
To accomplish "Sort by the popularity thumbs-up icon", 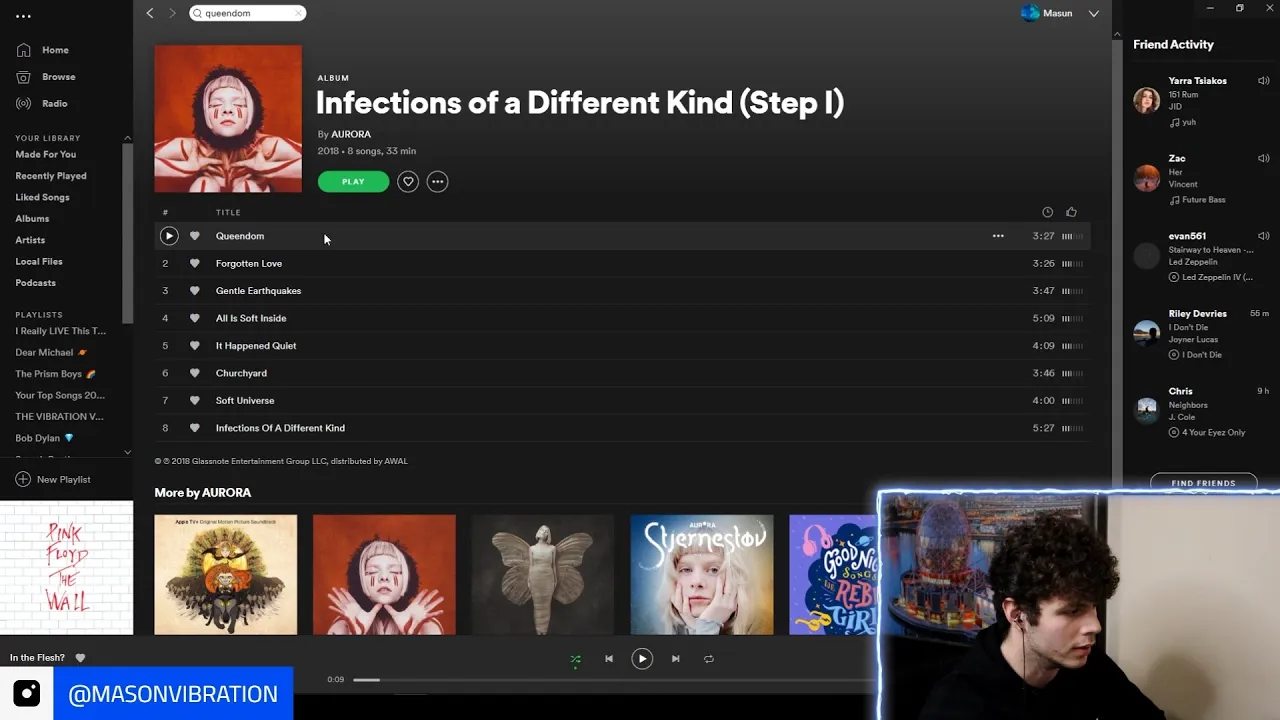I will [1071, 212].
